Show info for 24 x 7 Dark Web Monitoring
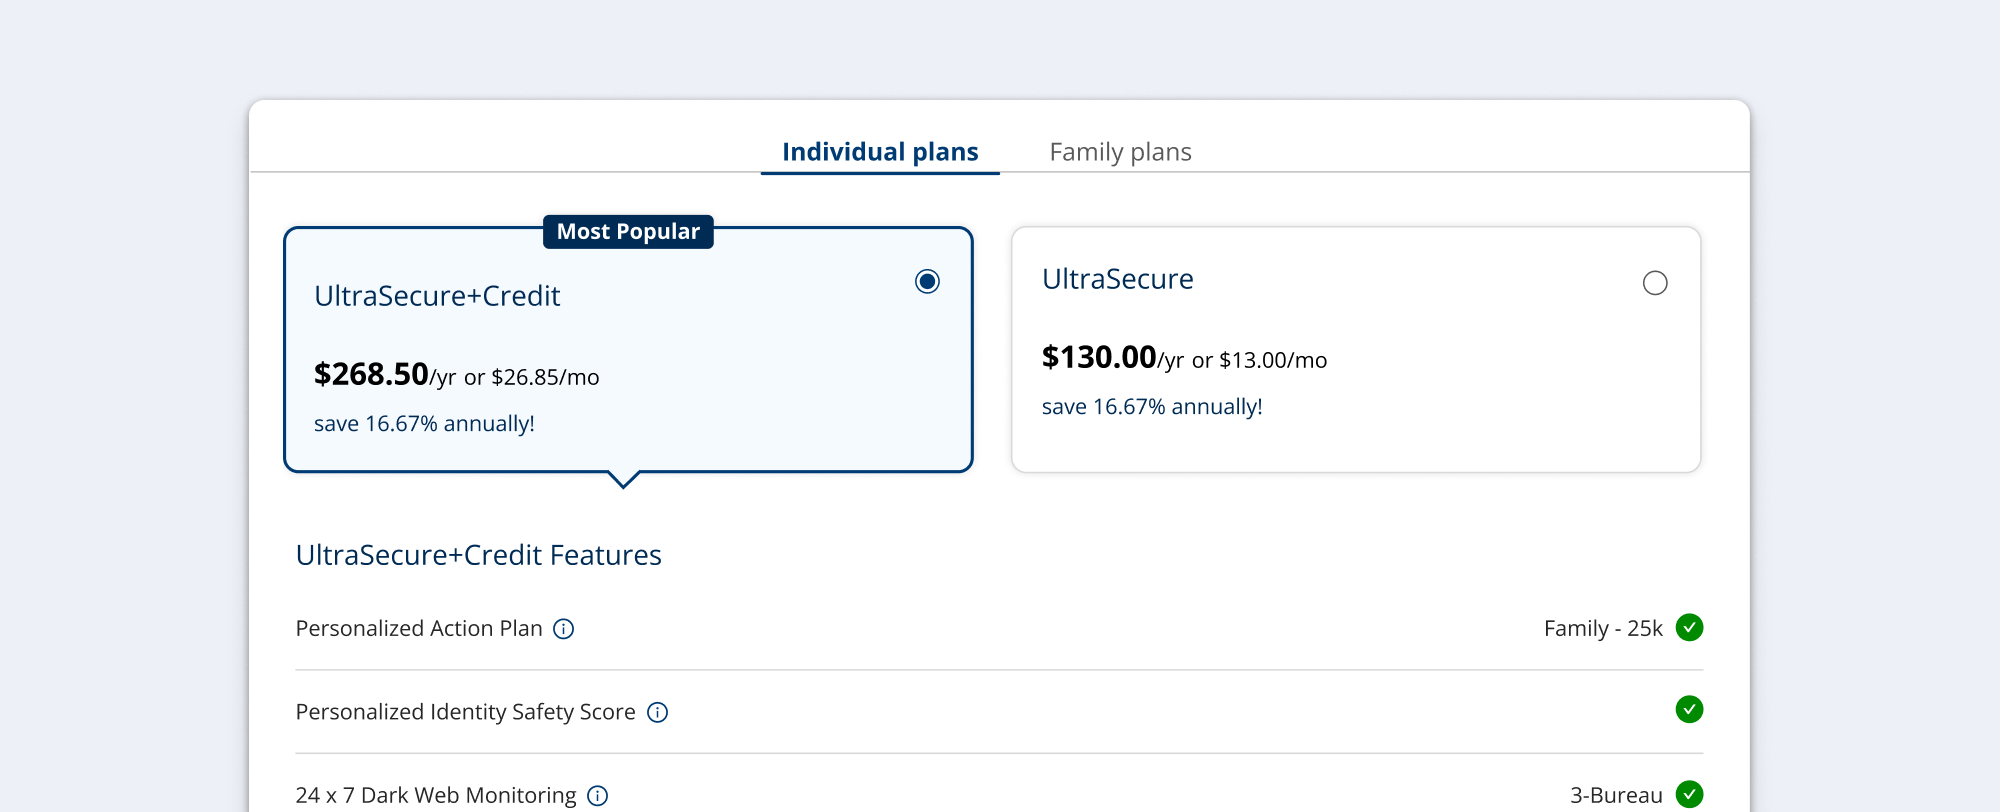The width and height of the screenshot is (2000, 812). [x=598, y=796]
